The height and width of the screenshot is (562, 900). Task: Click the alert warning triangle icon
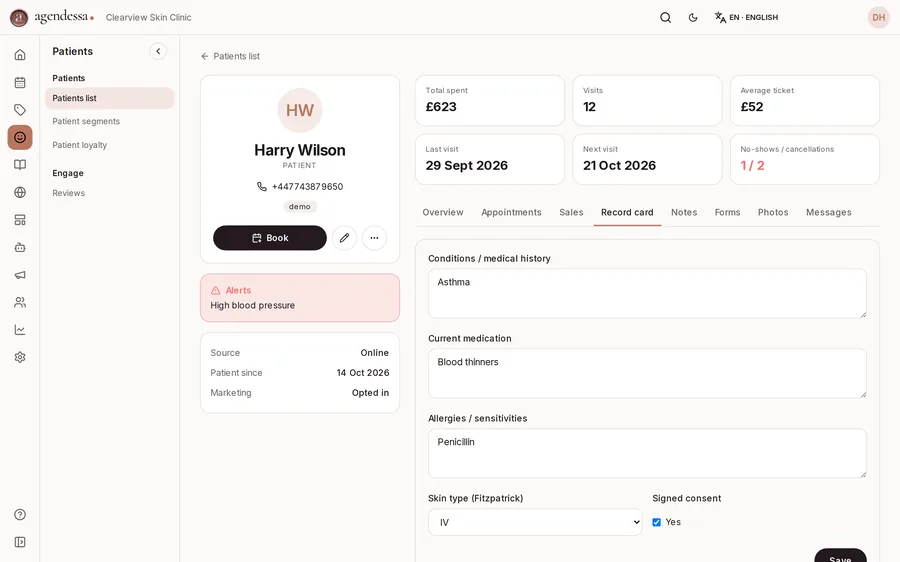click(216, 290)
